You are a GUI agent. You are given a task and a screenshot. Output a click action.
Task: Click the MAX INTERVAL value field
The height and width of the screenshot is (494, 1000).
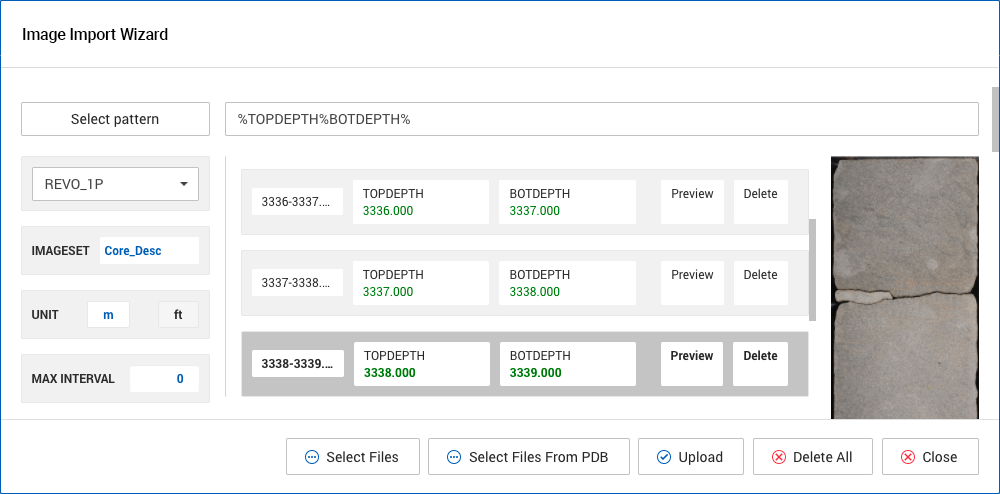165,379
